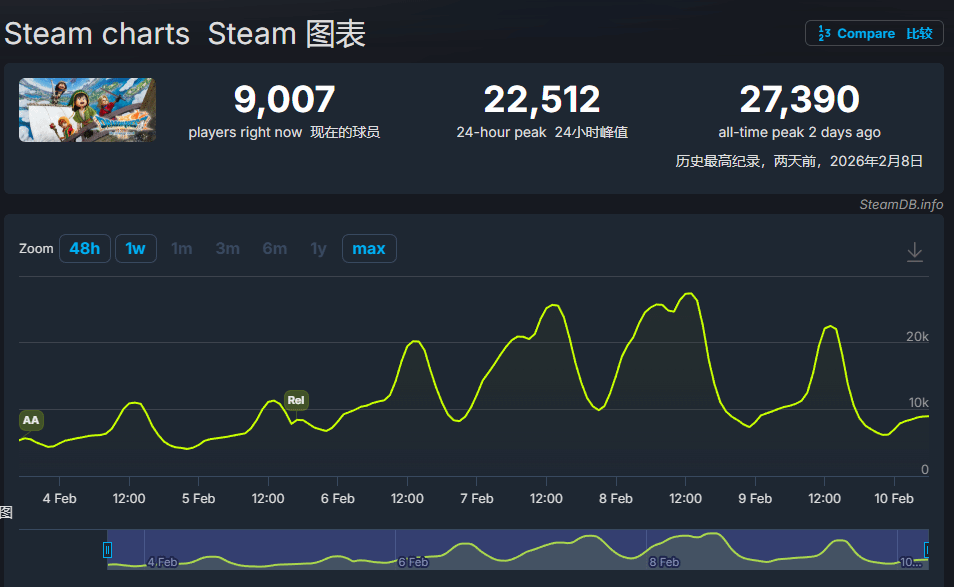Switch chart zoom to max
Screen dimensions: 954x587
click(x=369, y=248)
